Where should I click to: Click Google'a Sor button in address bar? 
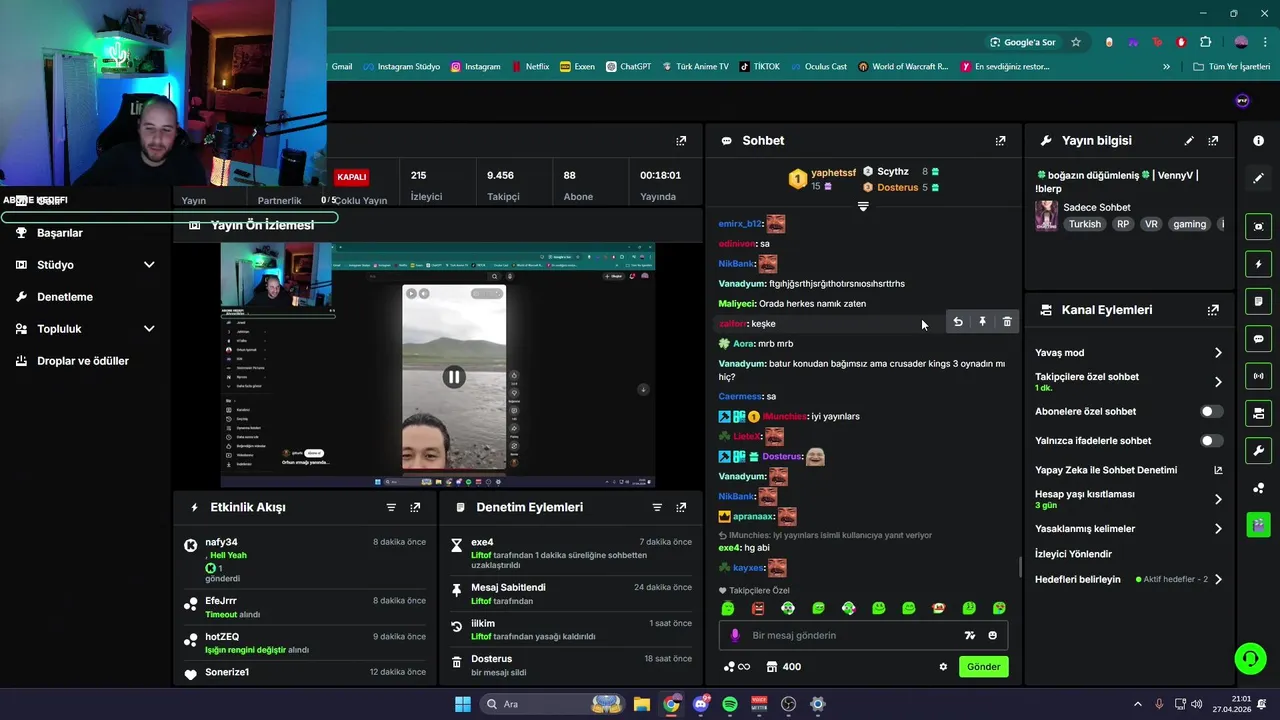tap(1023, 42)
